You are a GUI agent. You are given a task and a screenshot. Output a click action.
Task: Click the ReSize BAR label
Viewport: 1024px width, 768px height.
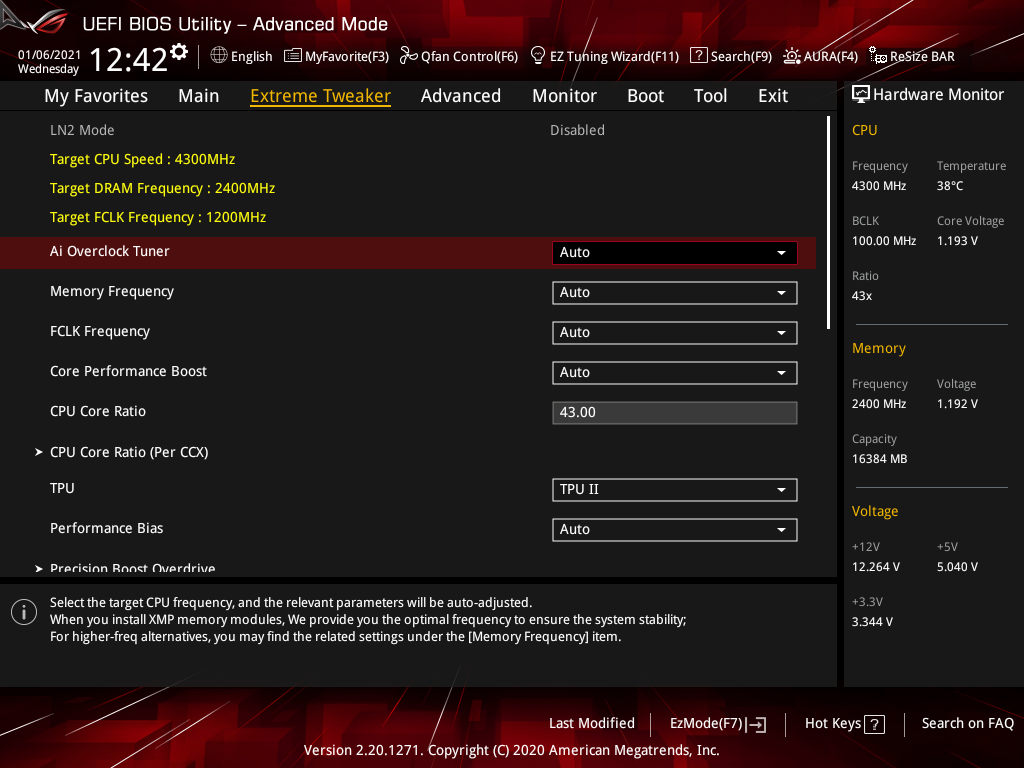point(922,57)
